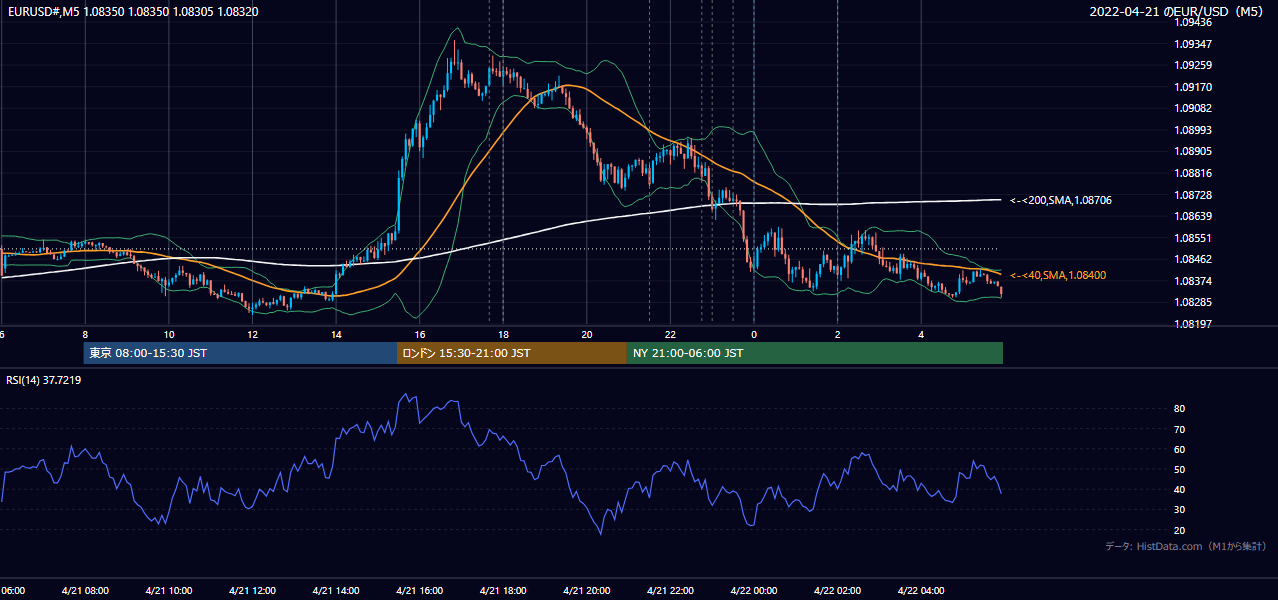Click the 東京 08:00-15:30 JST session bar
Screen dimensions: 1278x600
240,353
